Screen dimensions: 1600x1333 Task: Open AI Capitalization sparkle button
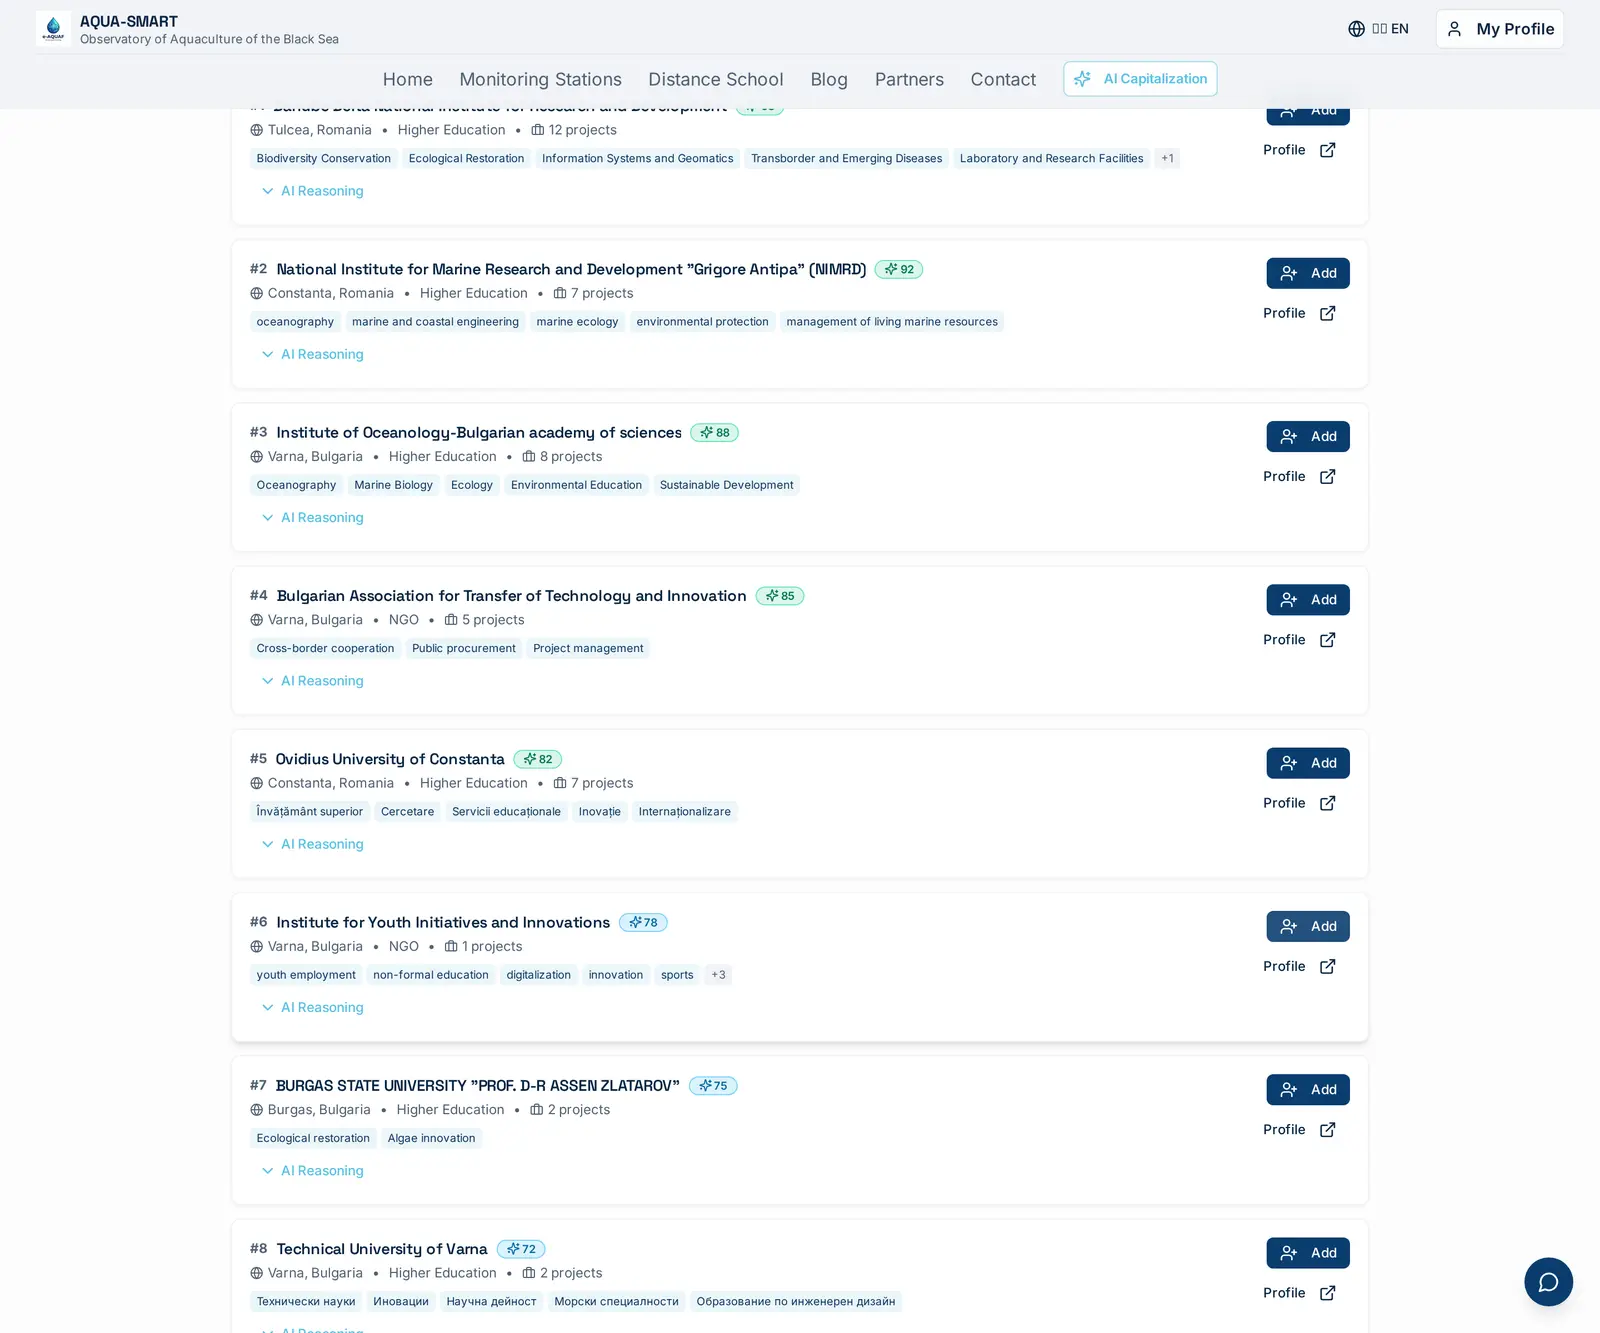coord(1140,79)
